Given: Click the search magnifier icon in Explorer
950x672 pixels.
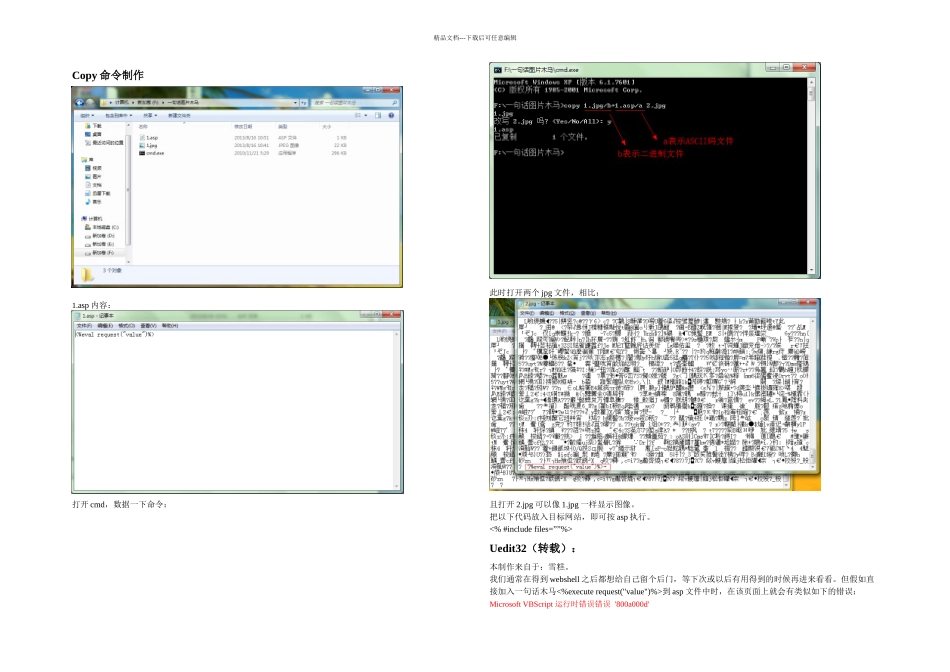Looking at the screenshot, I should 394,103.
